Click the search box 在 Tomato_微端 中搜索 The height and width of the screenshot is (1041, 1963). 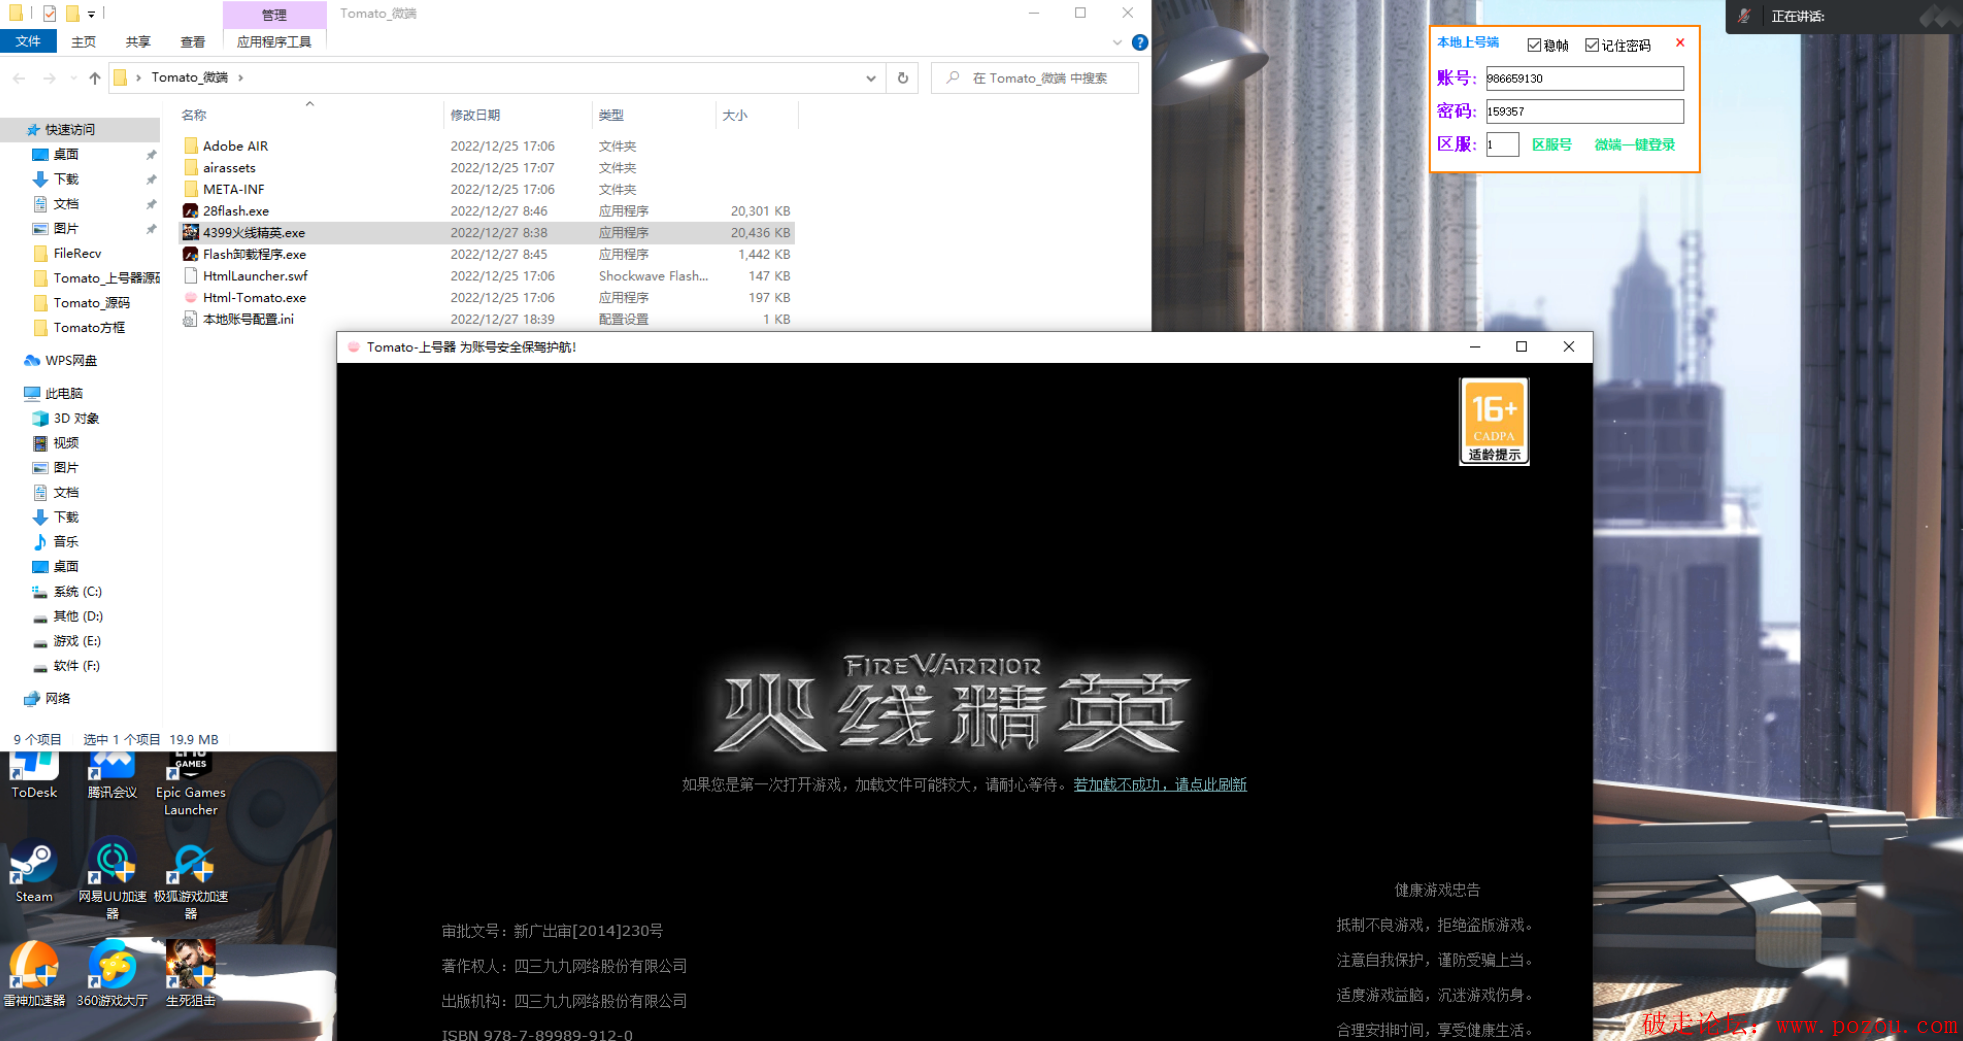click(x=1035, y=78)
